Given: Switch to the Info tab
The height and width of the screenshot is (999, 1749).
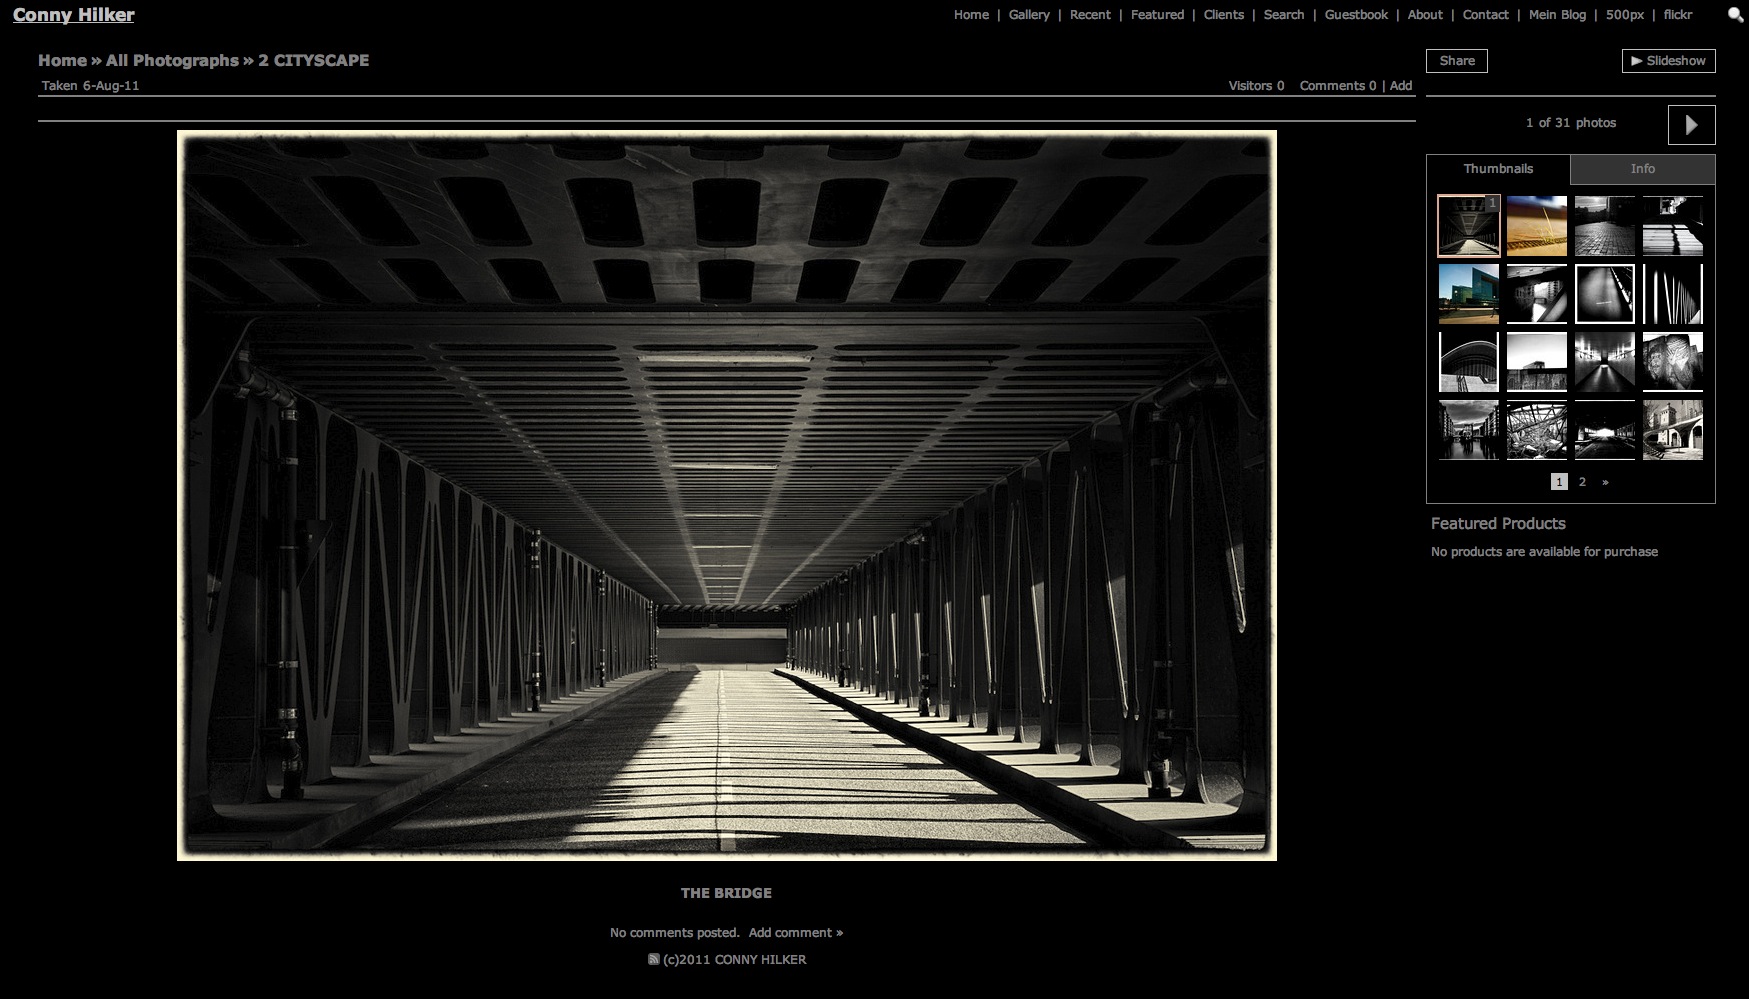Looking at the screenshot, I should click(1642, 169).
